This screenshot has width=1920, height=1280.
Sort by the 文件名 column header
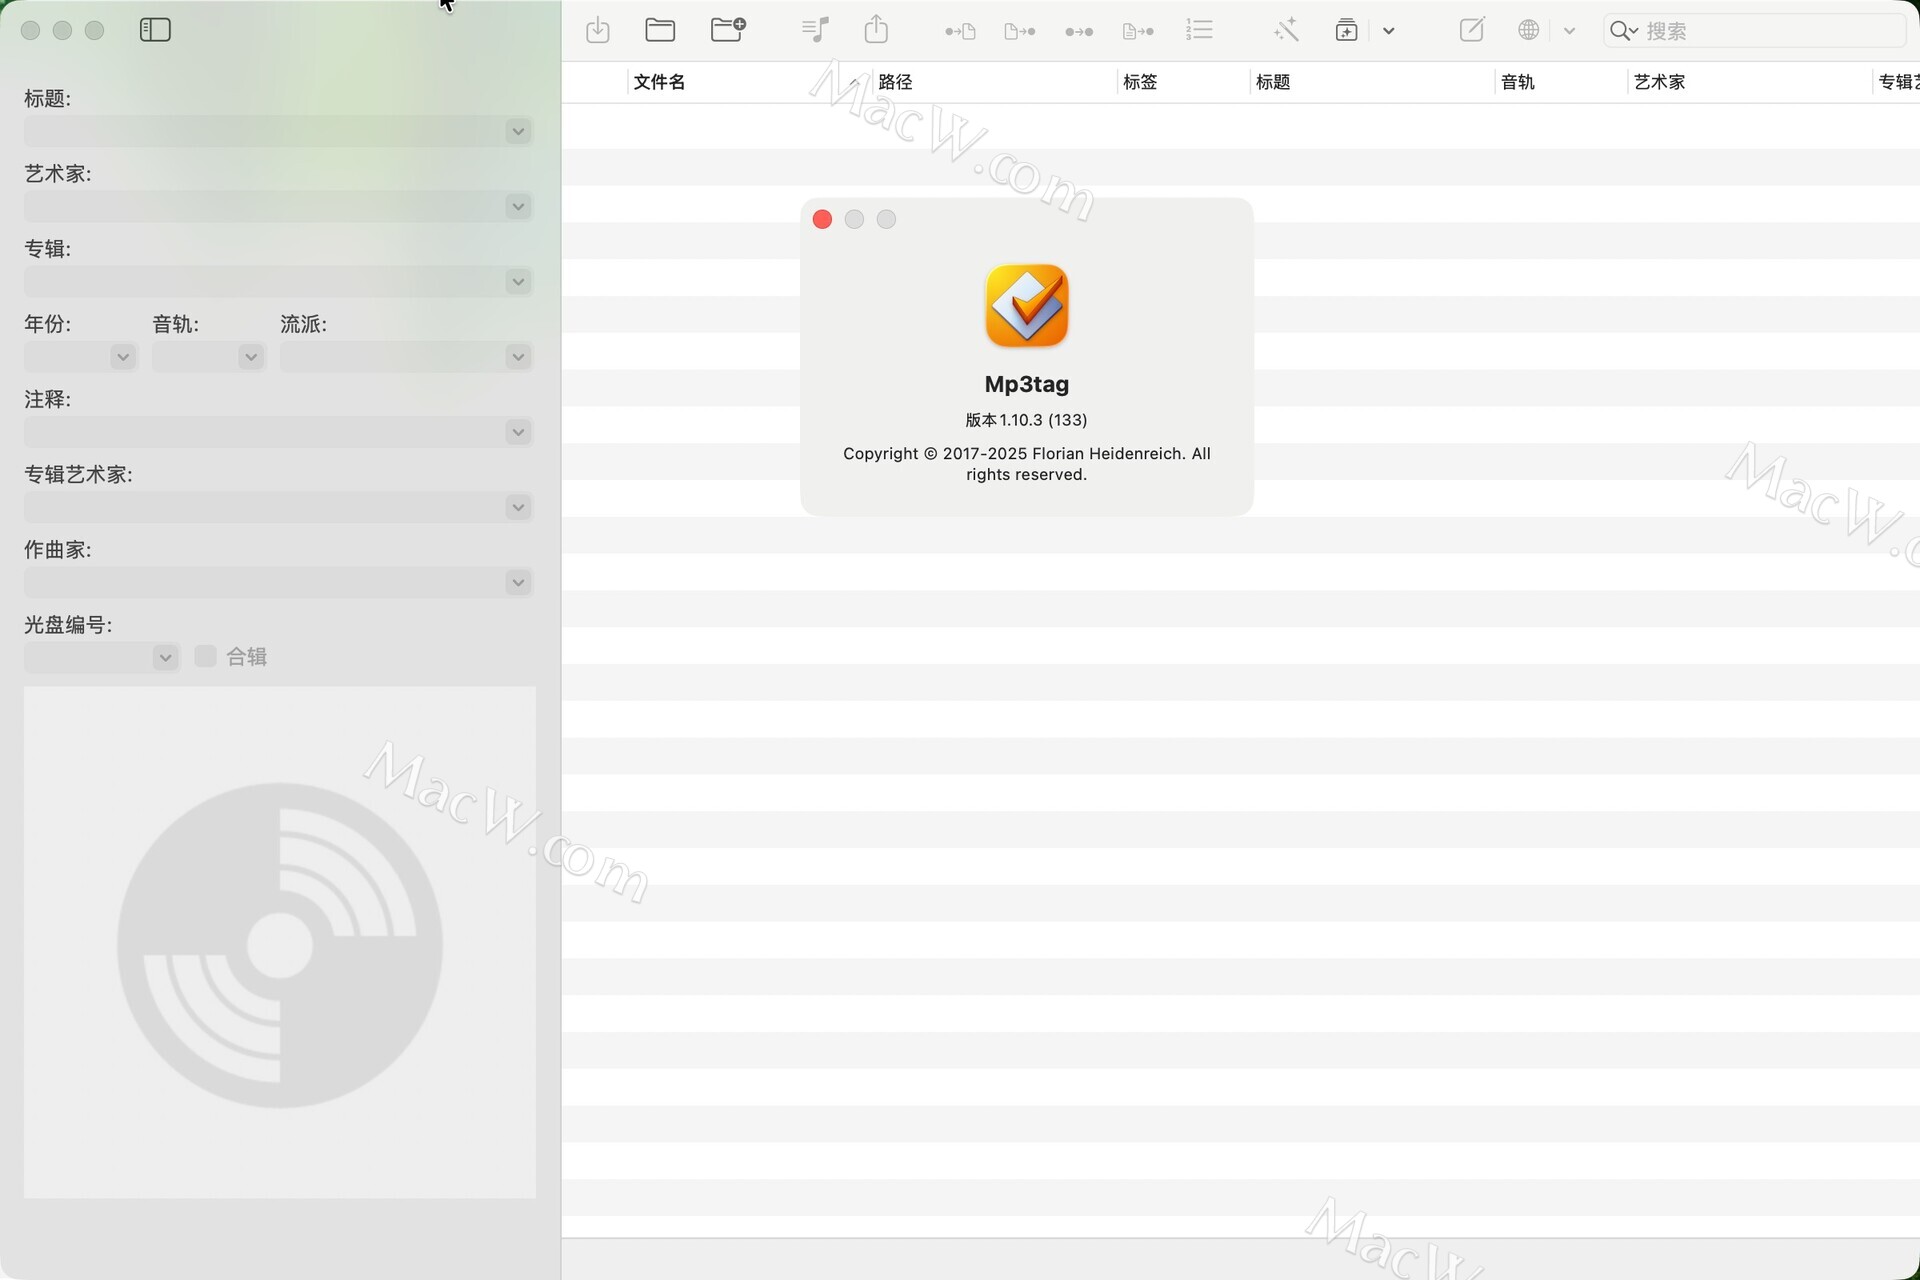pyautogui.click(x=660, y=82)
